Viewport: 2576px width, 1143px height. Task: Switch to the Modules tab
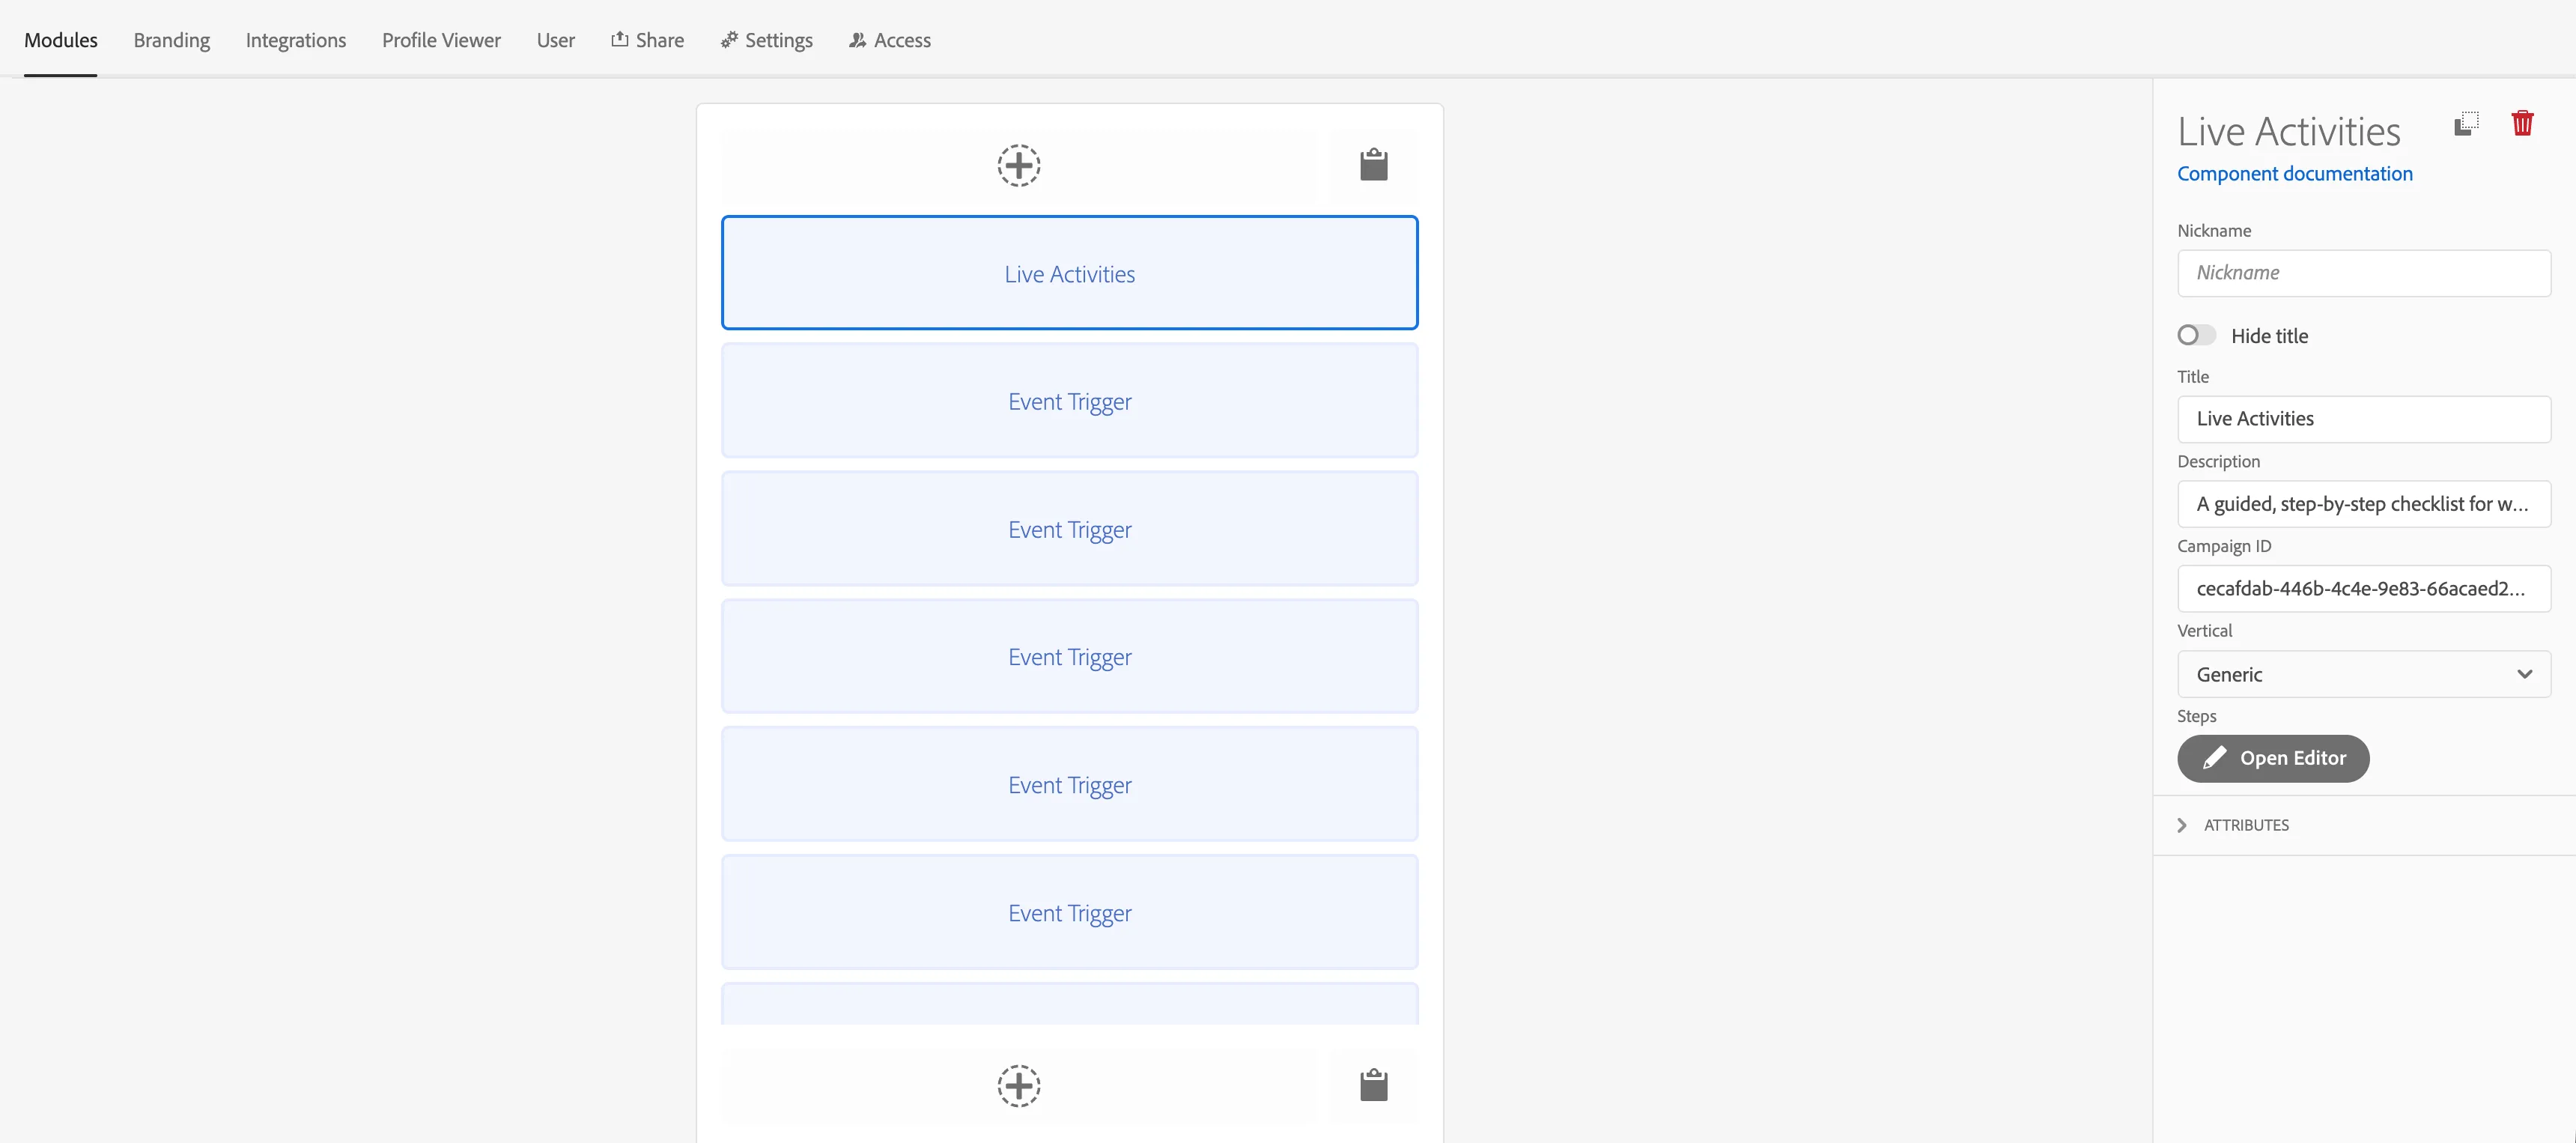tap(61, 40)
